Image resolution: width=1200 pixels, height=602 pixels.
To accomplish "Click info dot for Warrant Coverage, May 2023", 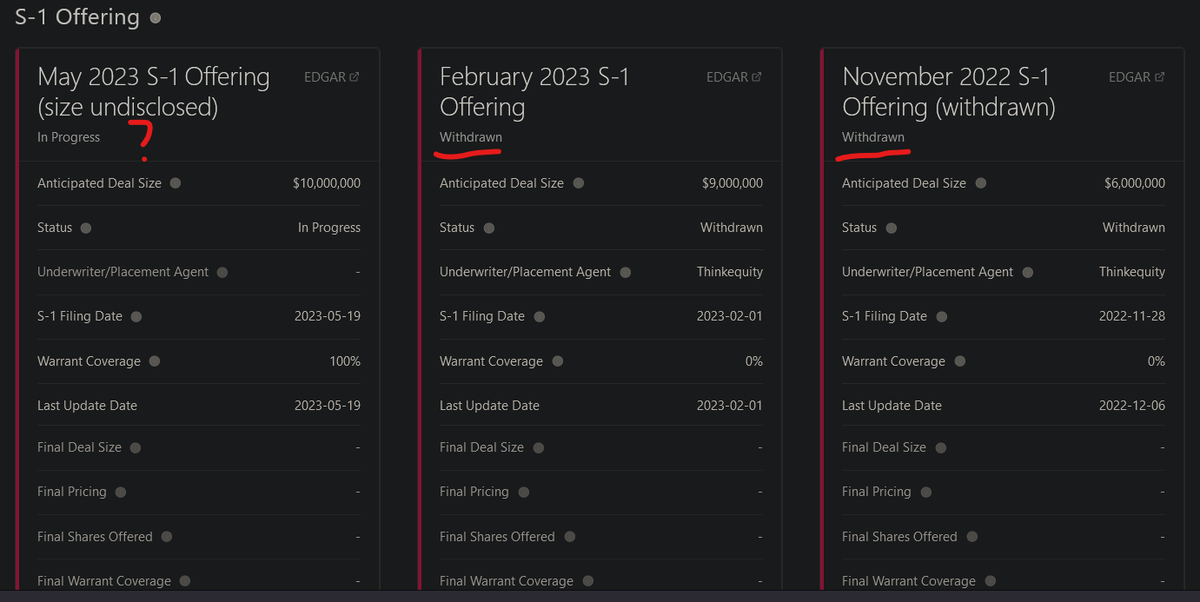I will [x=154, y=361].
